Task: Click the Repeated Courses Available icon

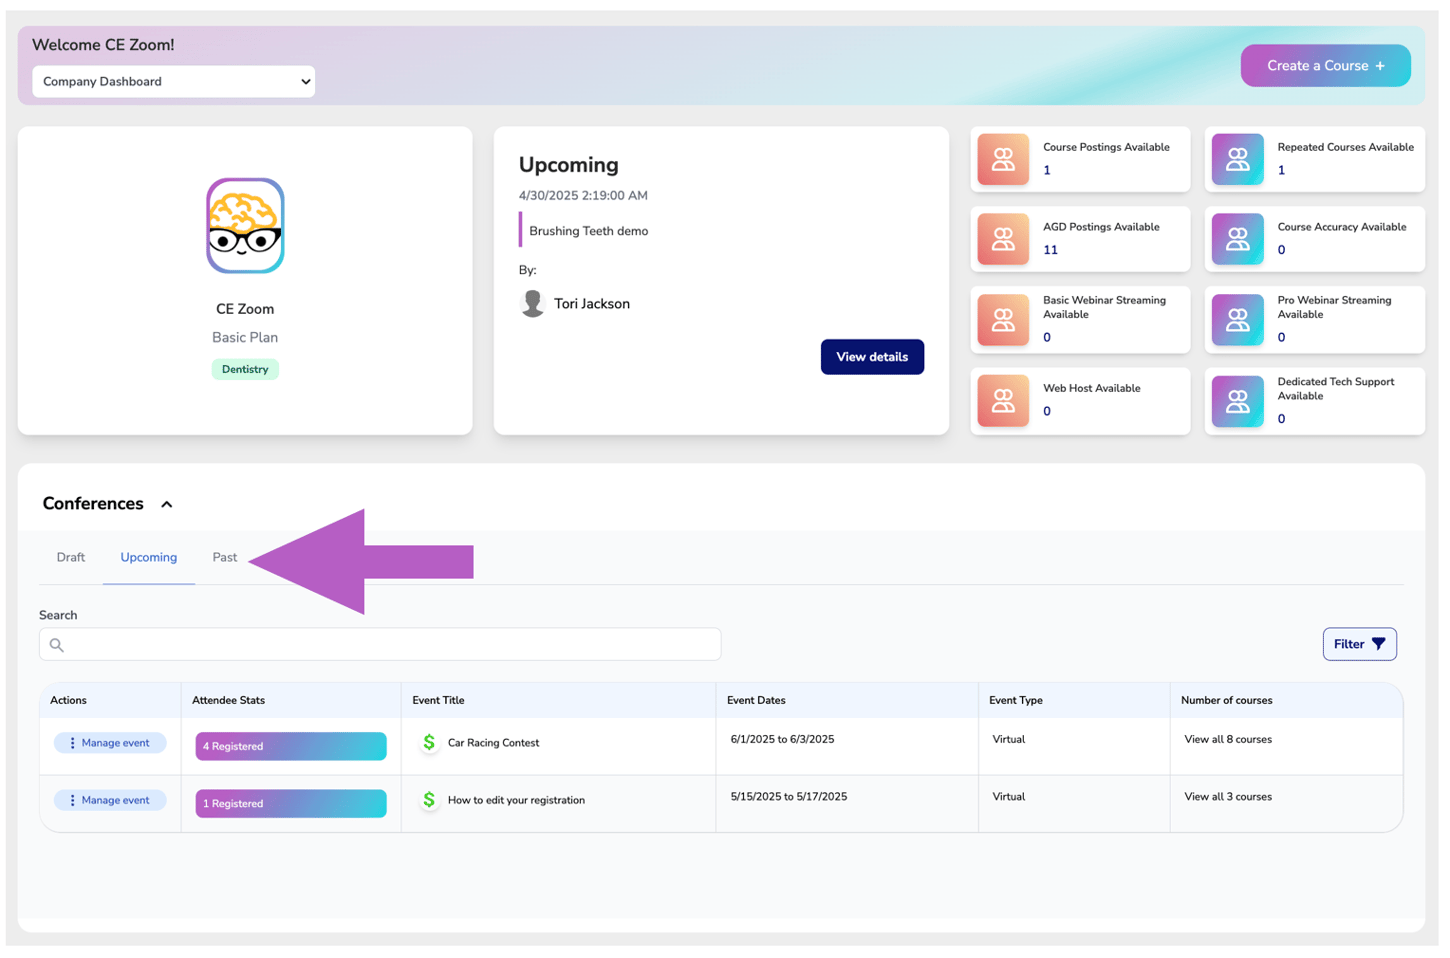Action: click(x=1237, y=159)
